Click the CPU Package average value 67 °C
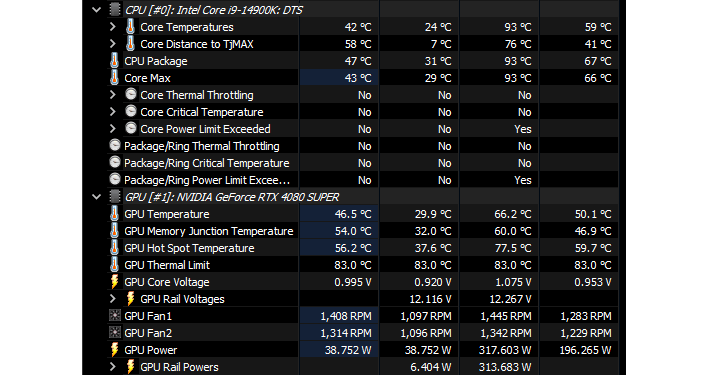Viewport: 708px width, 375px height. click(x=598, y=61)
